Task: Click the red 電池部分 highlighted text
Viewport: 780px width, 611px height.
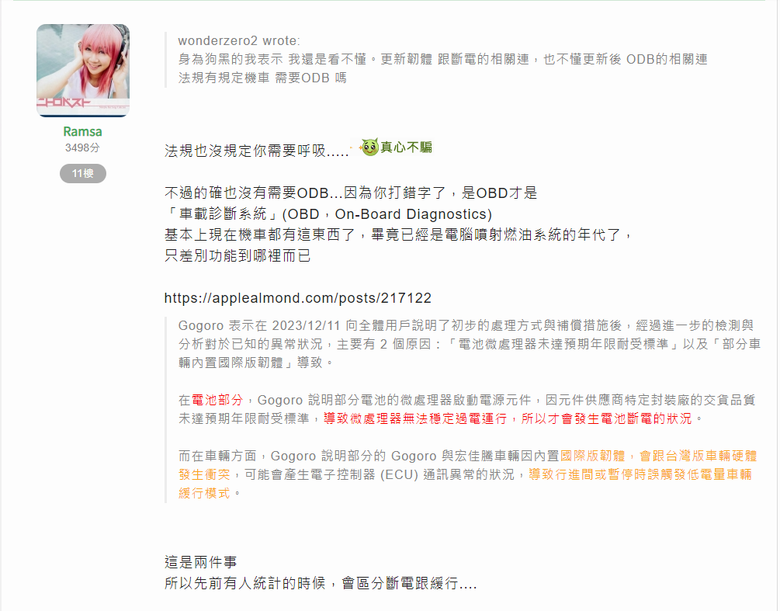Action: 217,400
